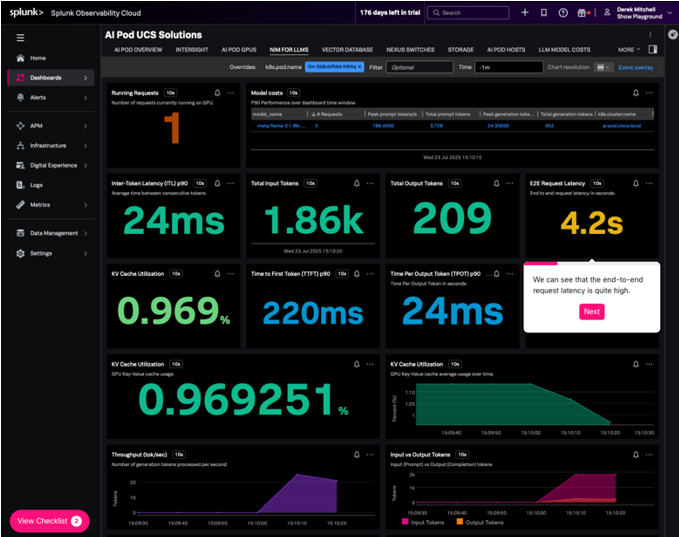Open Digital Experience section icon
Screen dimensions: 679x537
(x=20, y=165)
